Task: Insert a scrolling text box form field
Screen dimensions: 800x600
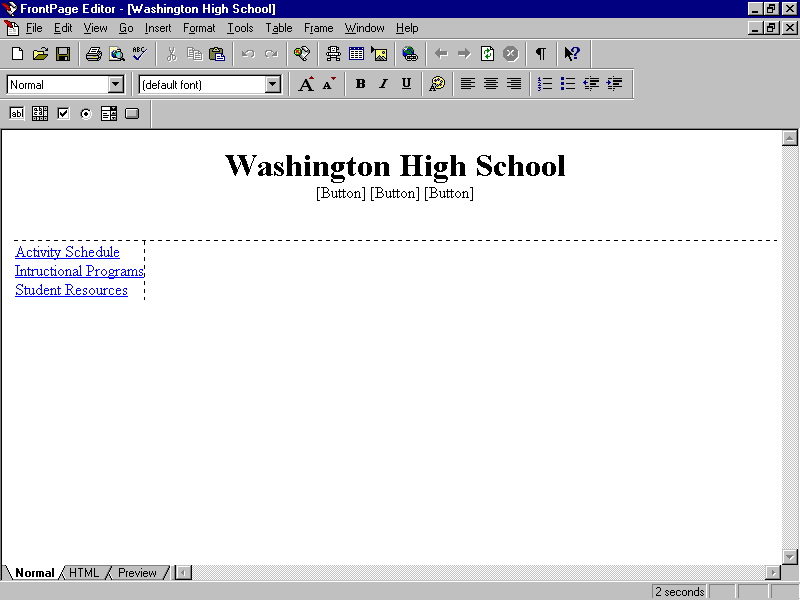Action: tap(39, 113)
